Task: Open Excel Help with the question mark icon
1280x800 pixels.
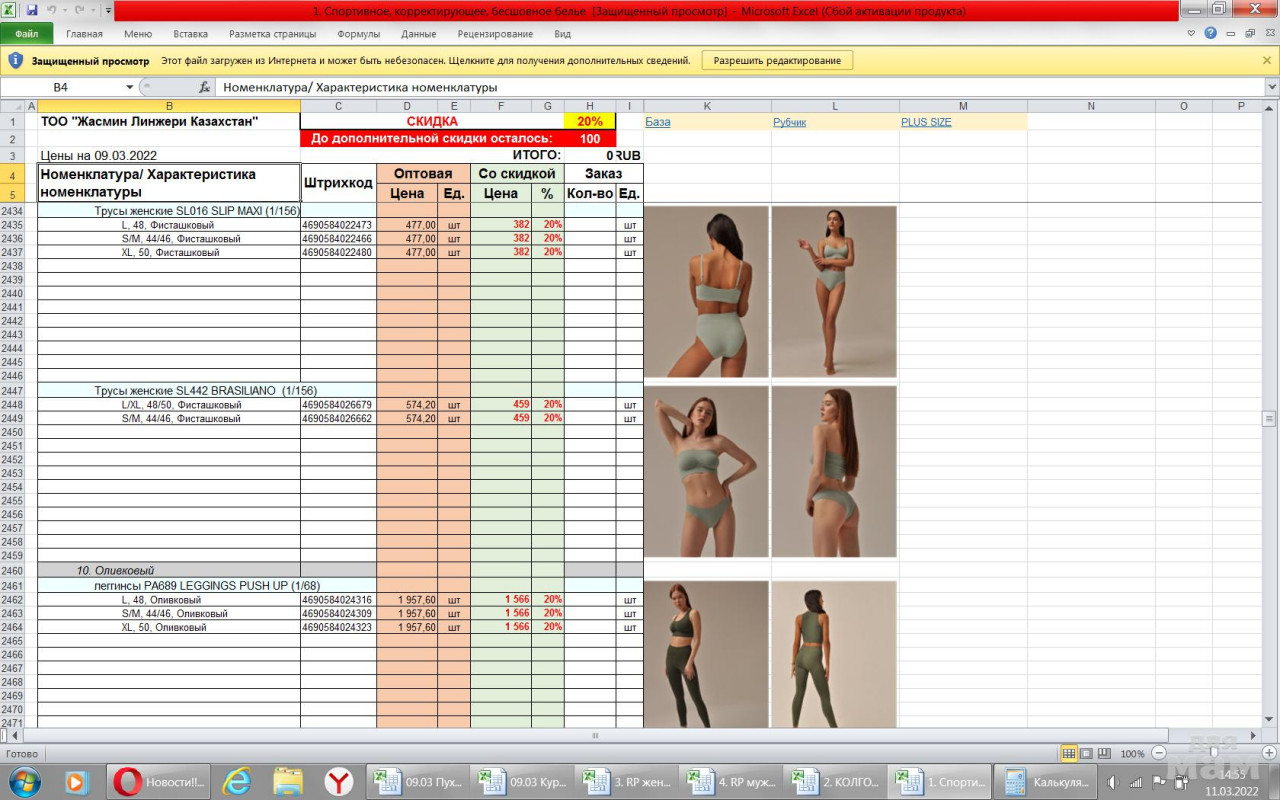Action: (x=1210, y=33)
